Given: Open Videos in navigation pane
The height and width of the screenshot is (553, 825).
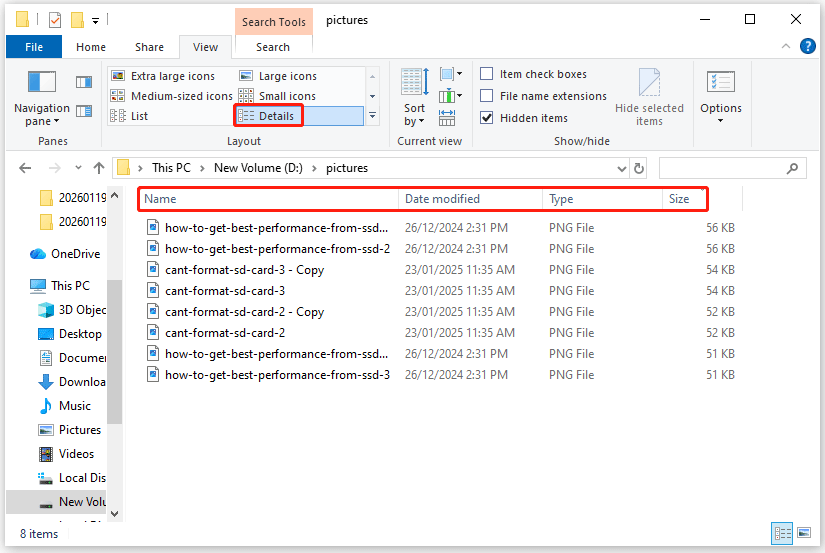Looking at the screenshot, I should coord(66,454).
